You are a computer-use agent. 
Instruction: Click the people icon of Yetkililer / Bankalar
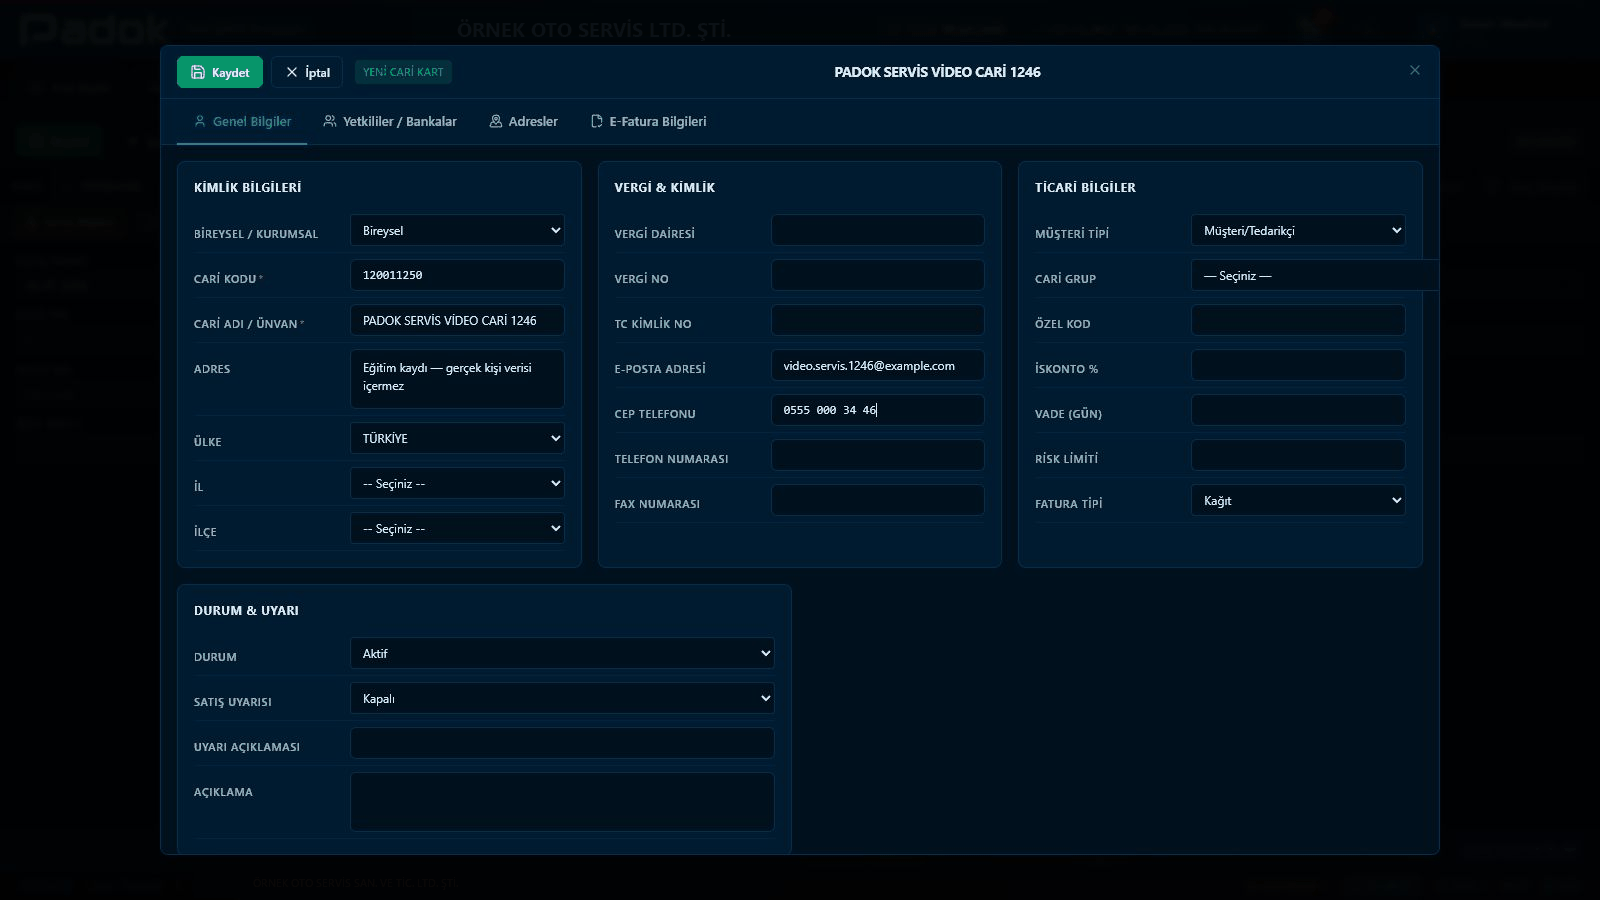point(330,121)
